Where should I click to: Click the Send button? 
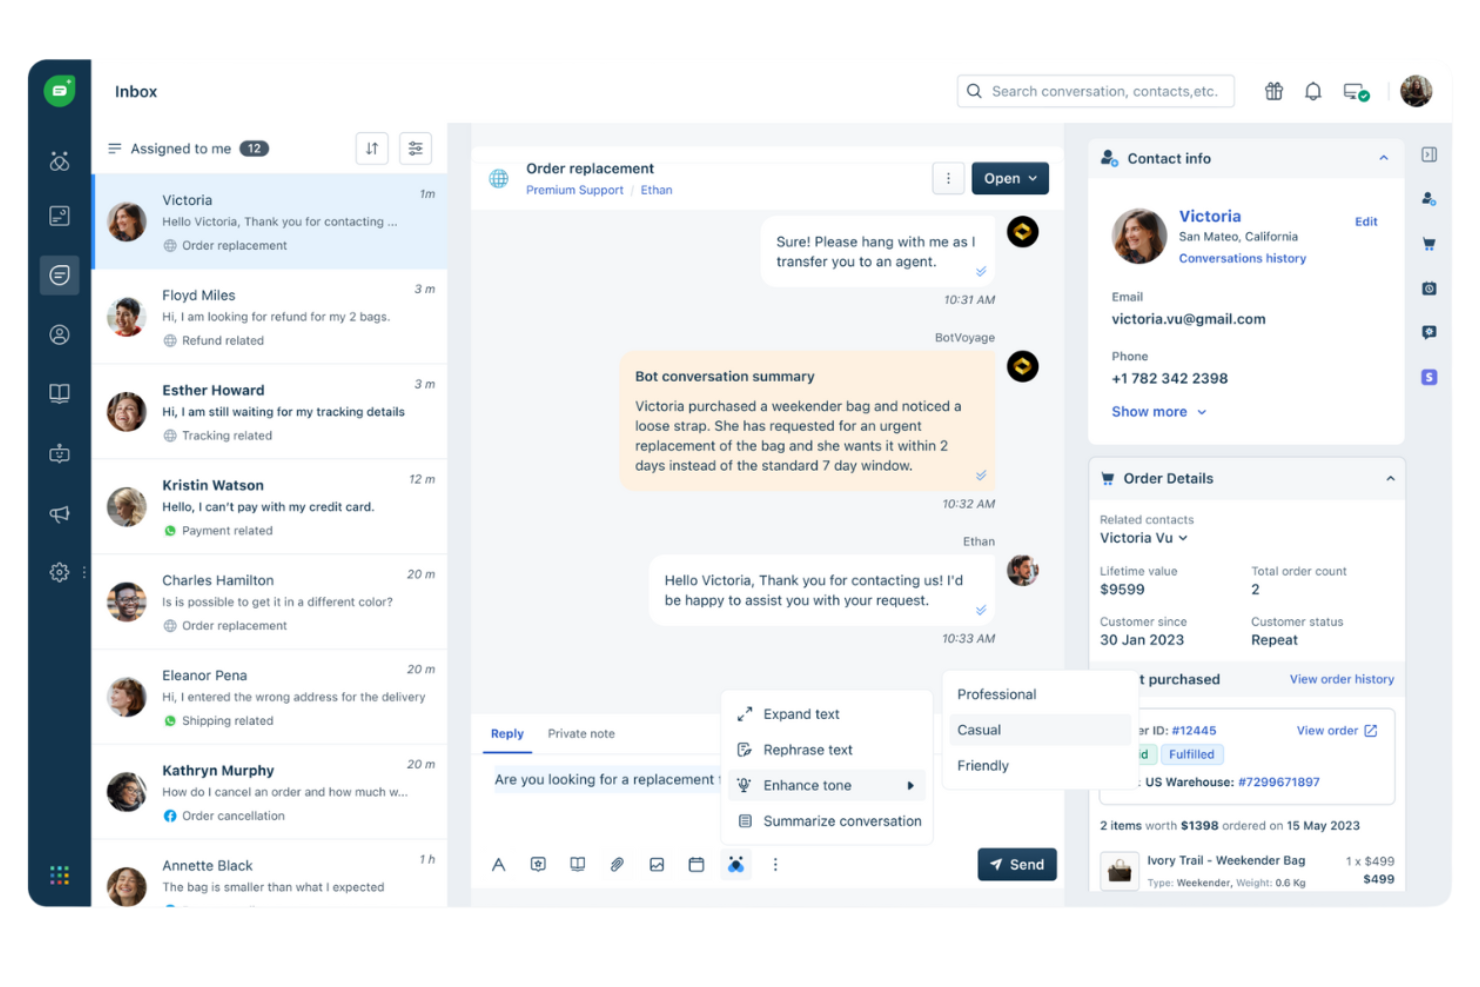pos(1017,864)
